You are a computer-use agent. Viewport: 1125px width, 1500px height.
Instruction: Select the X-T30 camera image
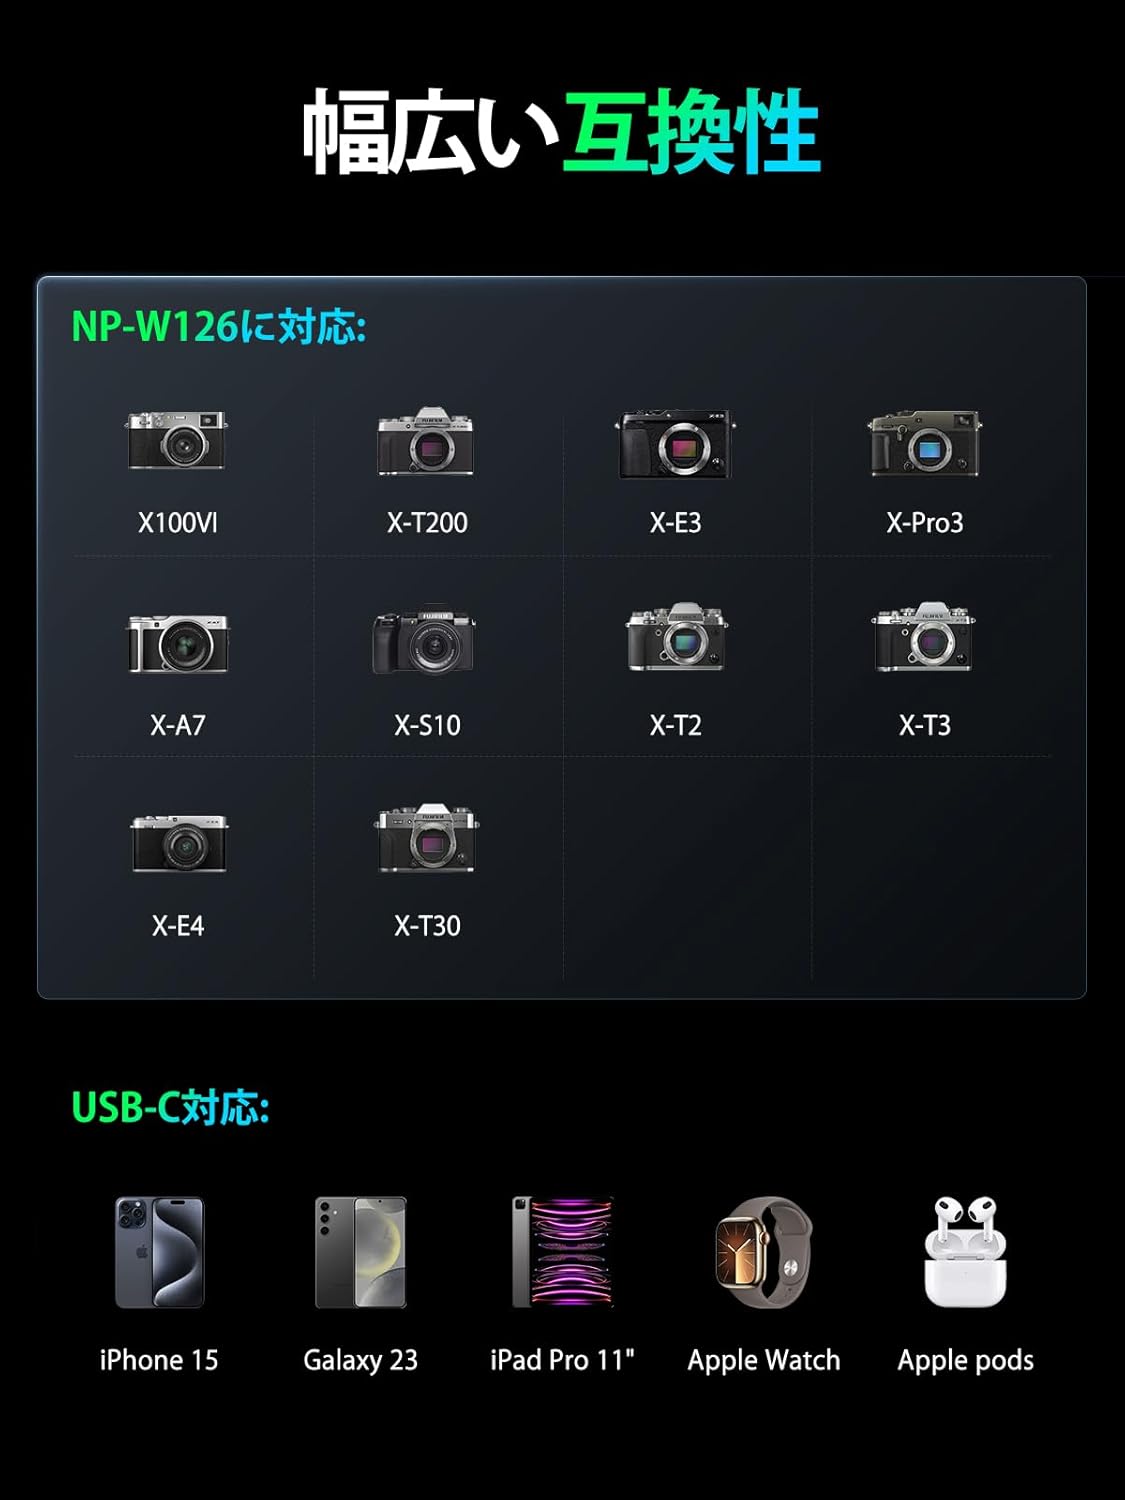427,838
